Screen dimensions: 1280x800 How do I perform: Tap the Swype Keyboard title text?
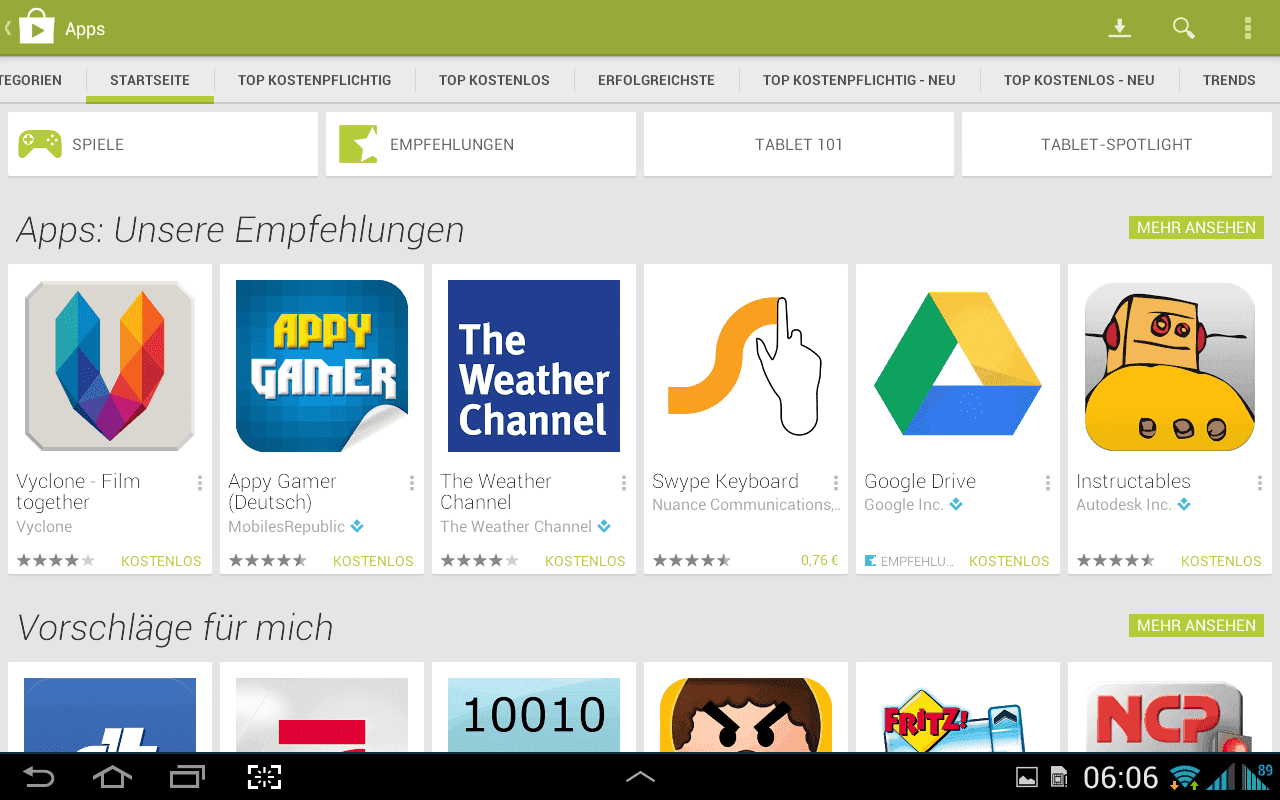coord(725,481)
